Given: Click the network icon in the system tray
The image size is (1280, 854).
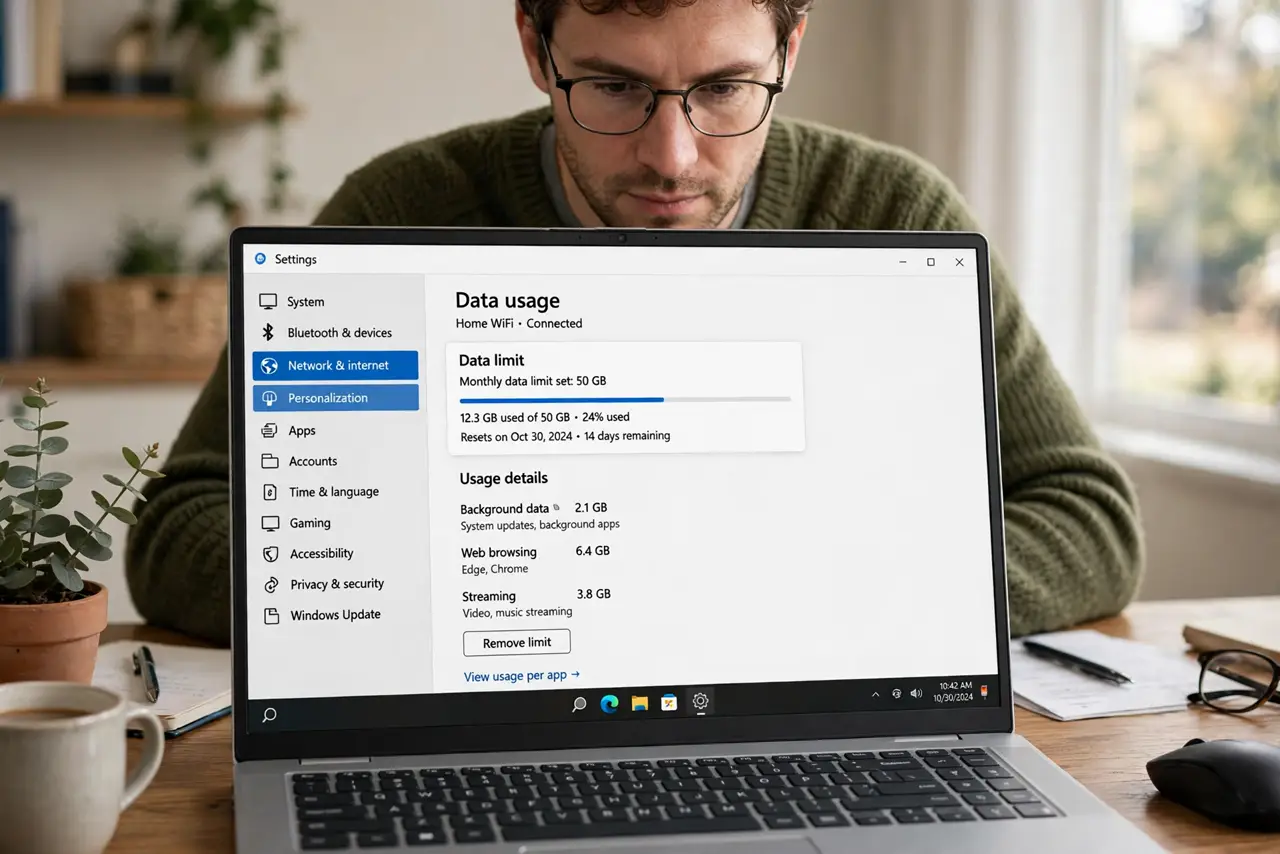Looking at the screenshot, I should [896, 693].
